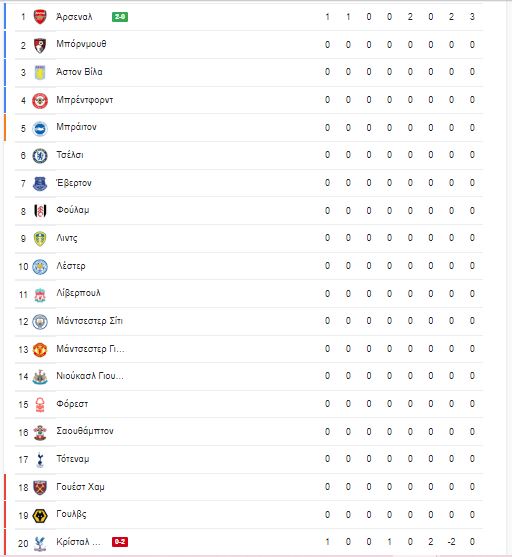Select the Σαουθάμπτον team name

click(x=85, y=431)
